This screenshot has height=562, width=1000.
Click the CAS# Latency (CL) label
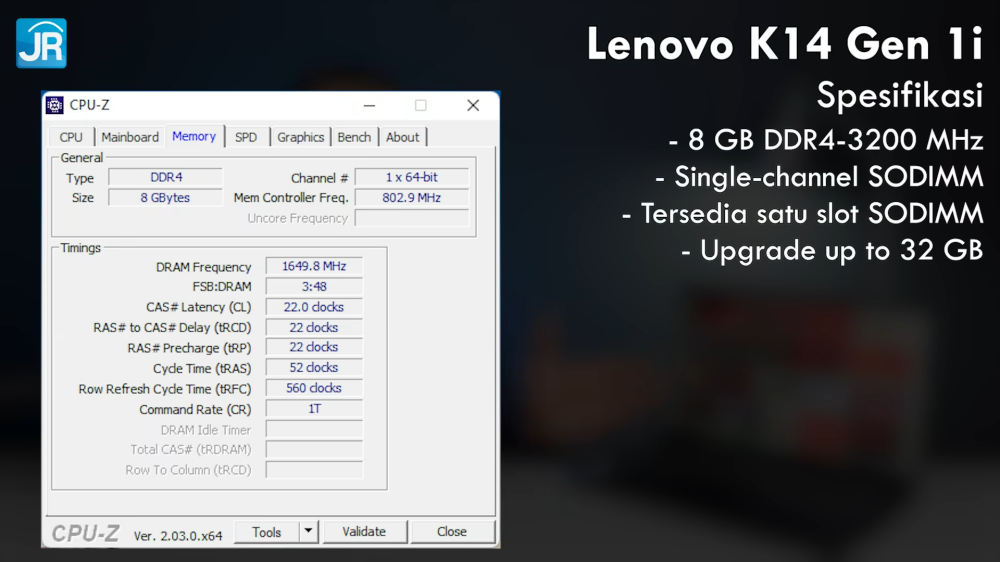(x=199, y=307)
